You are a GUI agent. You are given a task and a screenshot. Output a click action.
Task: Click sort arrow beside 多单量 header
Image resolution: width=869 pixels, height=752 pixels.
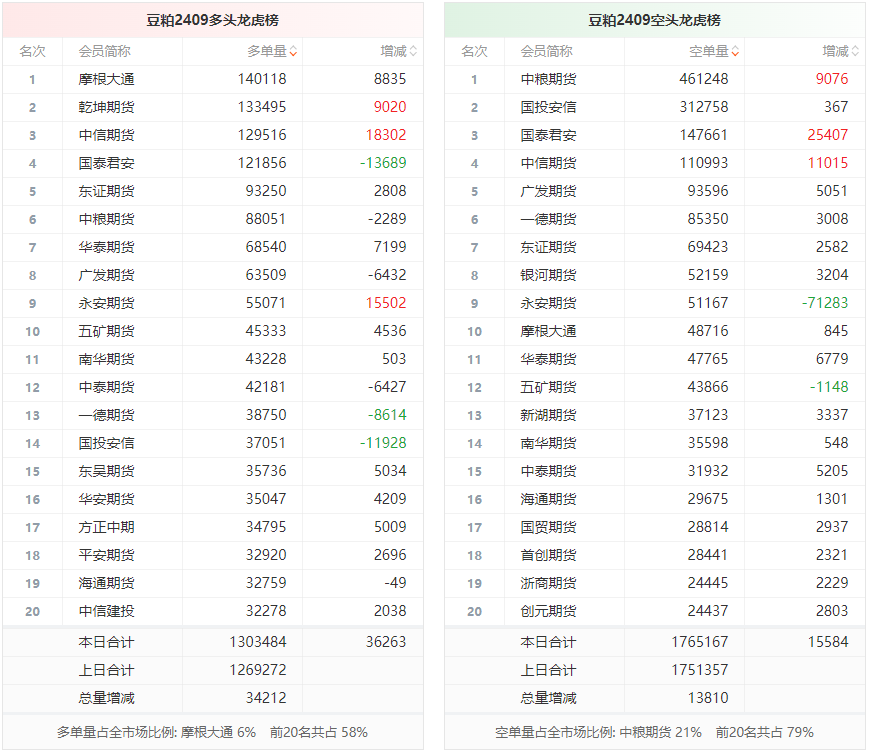tap(293, 51)
